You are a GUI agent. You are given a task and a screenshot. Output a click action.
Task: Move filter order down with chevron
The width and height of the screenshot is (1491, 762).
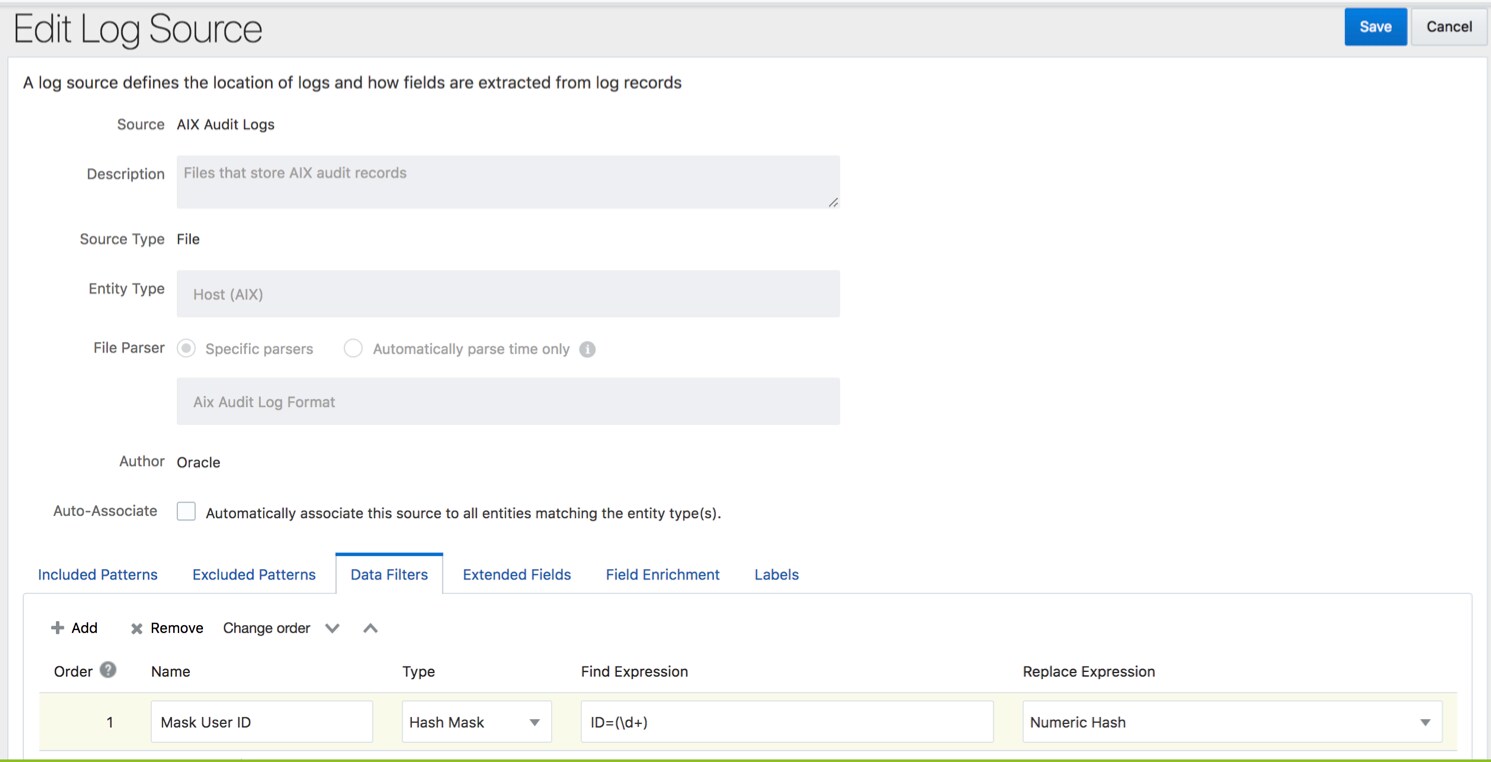[333, 628]
